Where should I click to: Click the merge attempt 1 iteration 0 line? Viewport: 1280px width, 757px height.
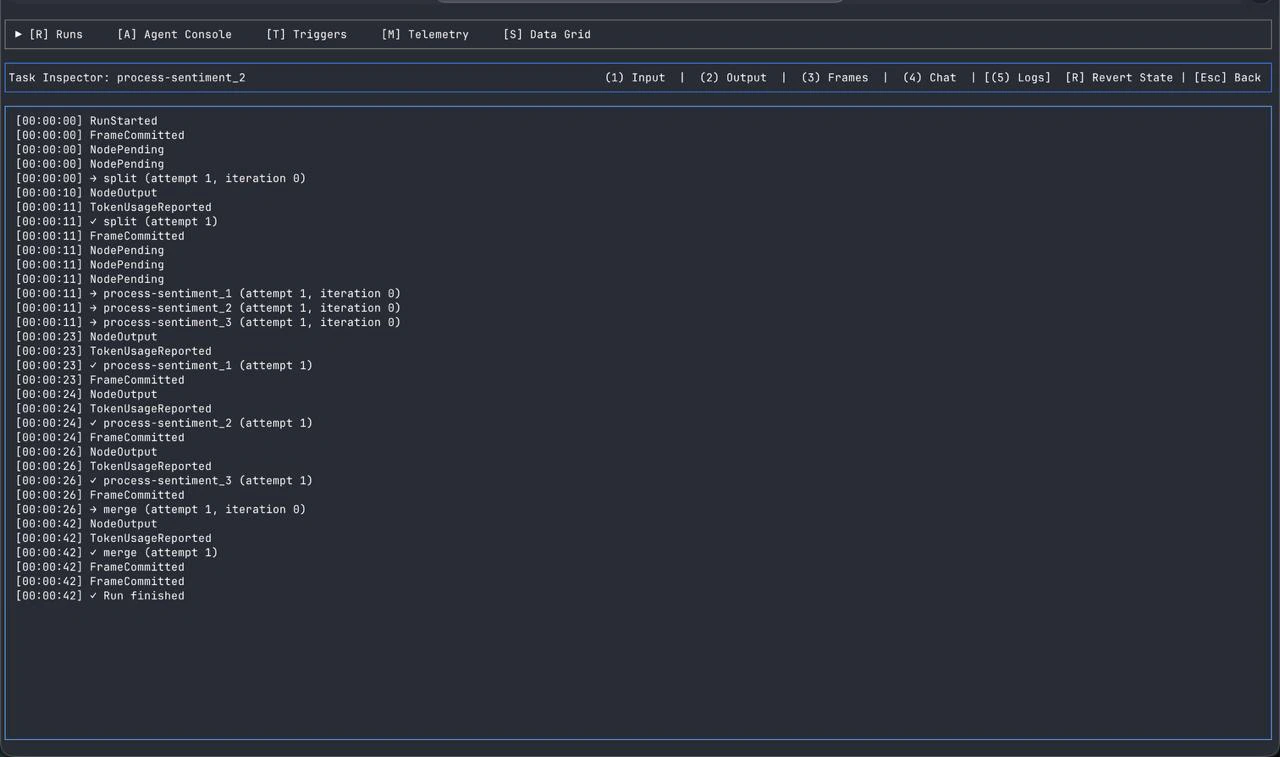(160, 509)
